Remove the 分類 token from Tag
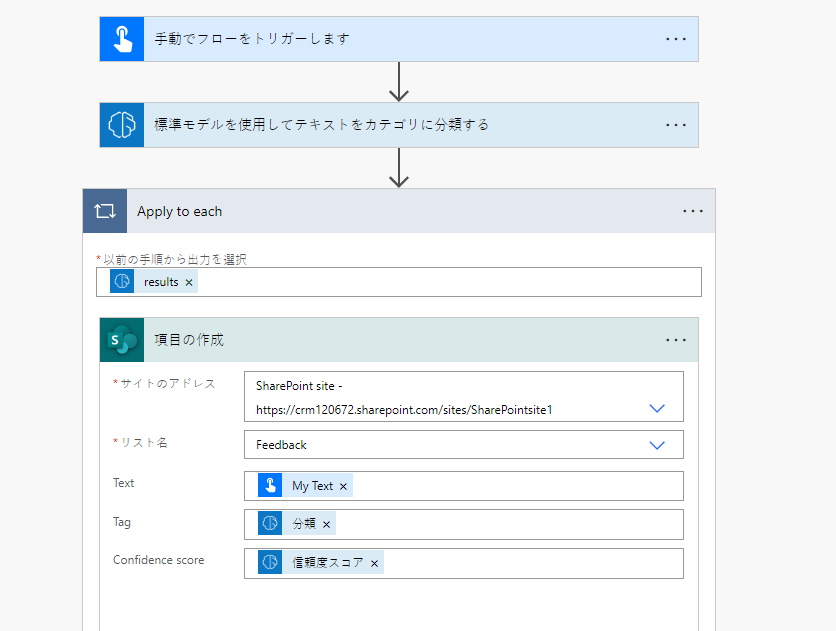836x631 pixels. [x=326, y=525]
